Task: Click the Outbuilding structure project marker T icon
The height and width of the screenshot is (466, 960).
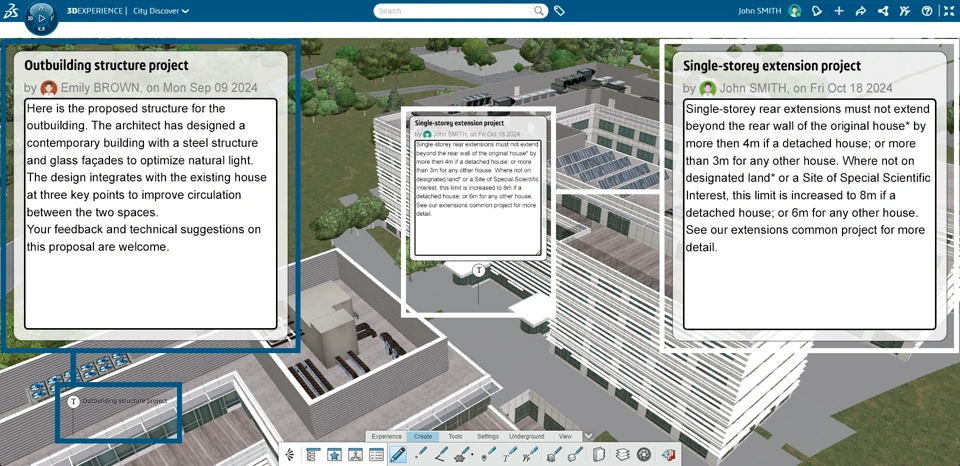Action: tap(73, 401)
